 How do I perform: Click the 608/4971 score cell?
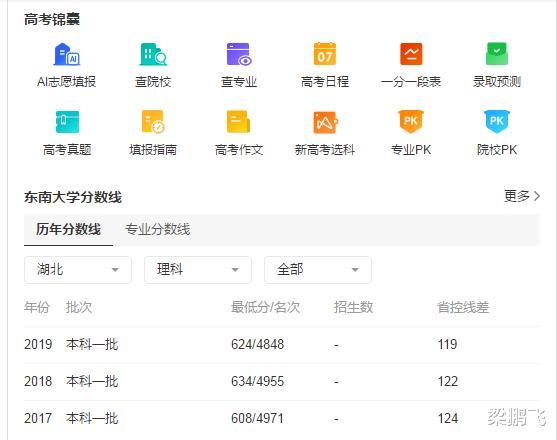click(x=258, y=418)
